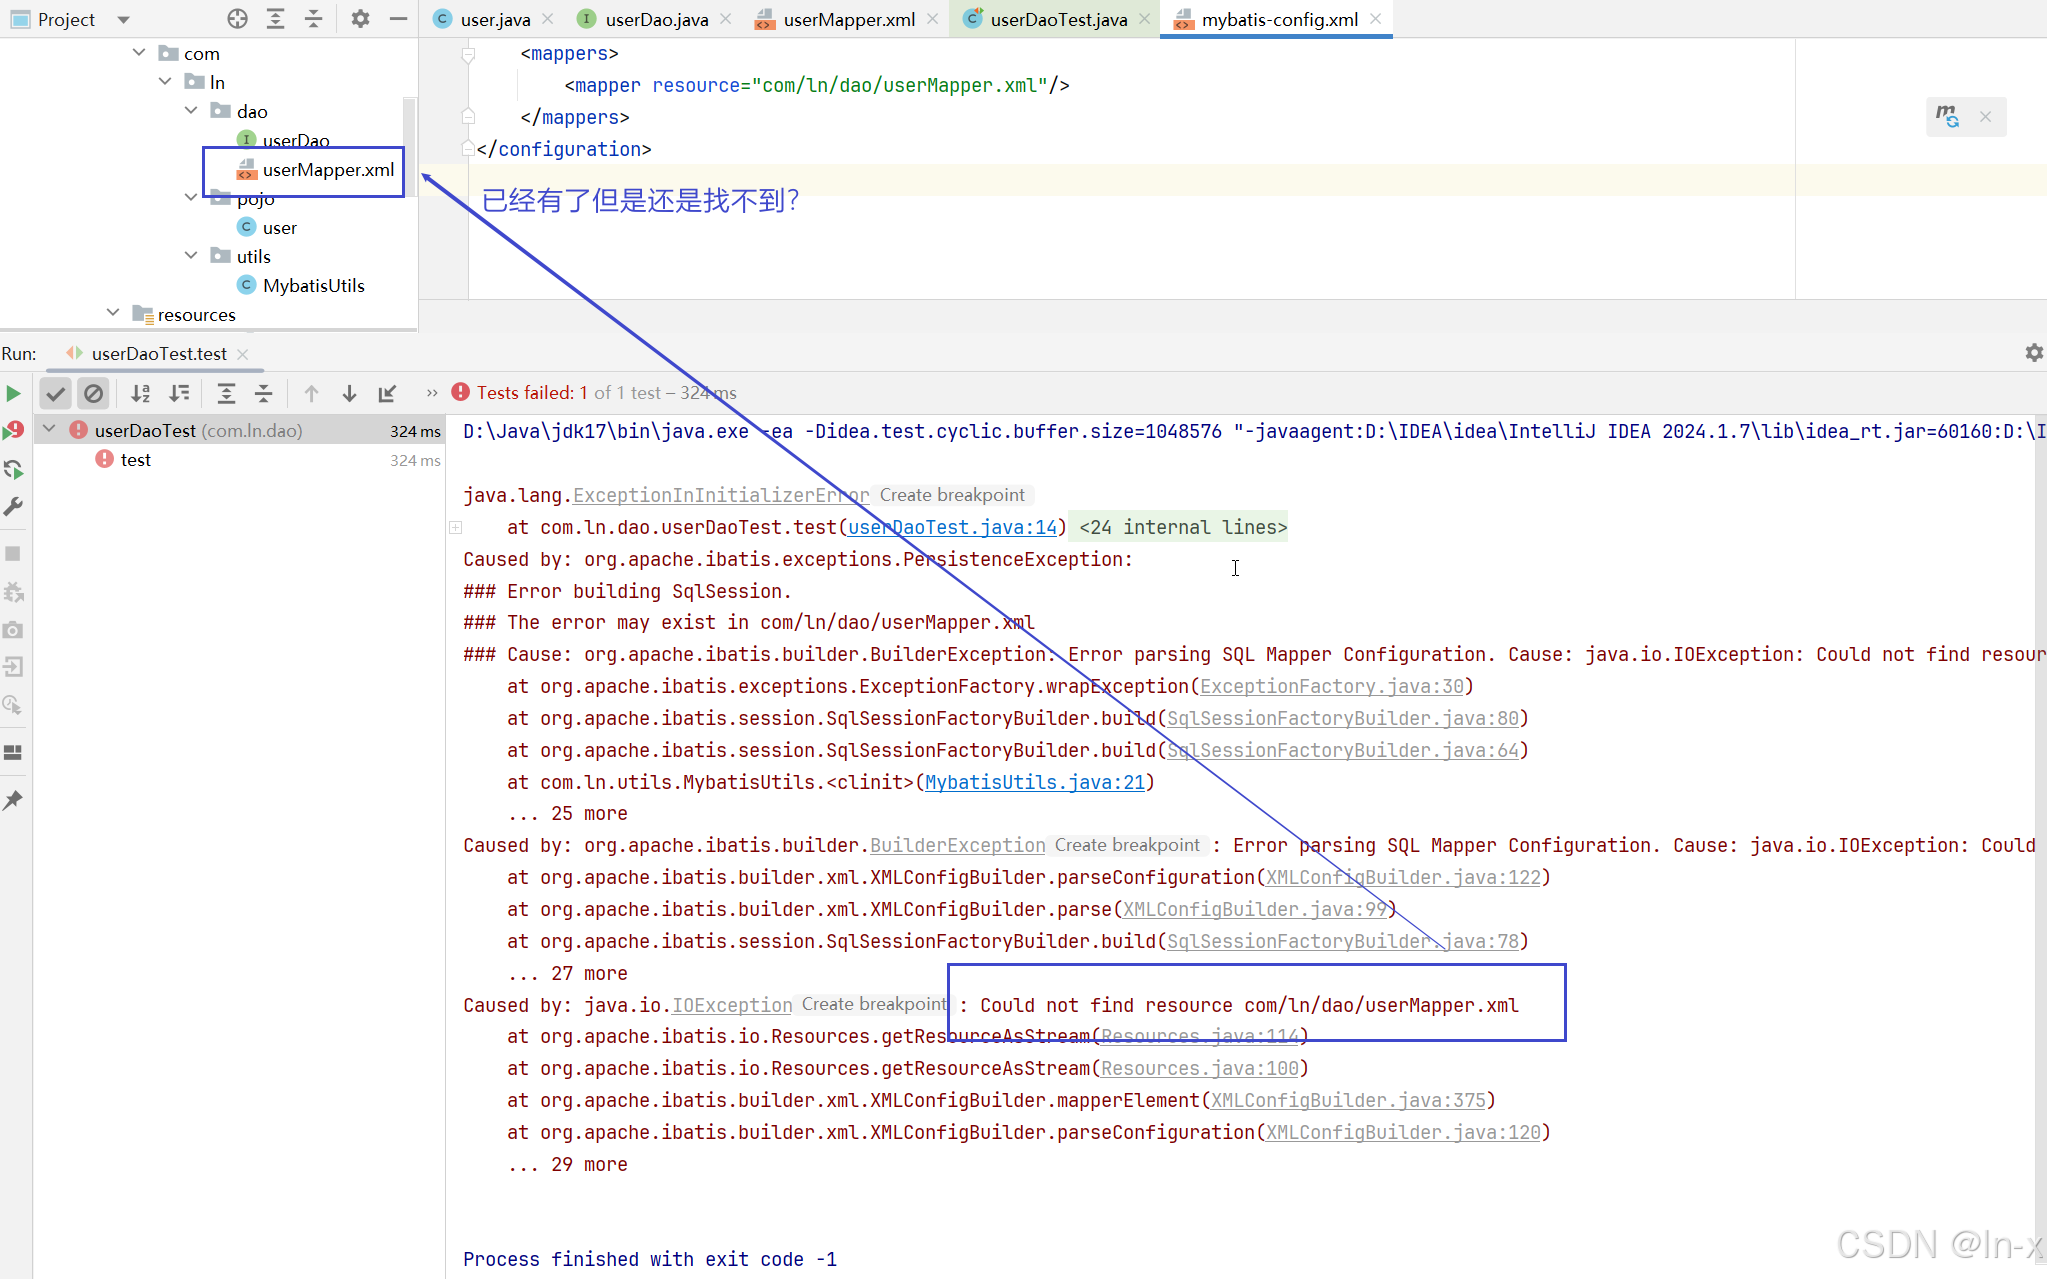Sort test results alphabetically
Screen dimensions: 2047x1279
(x=140, y=393)
